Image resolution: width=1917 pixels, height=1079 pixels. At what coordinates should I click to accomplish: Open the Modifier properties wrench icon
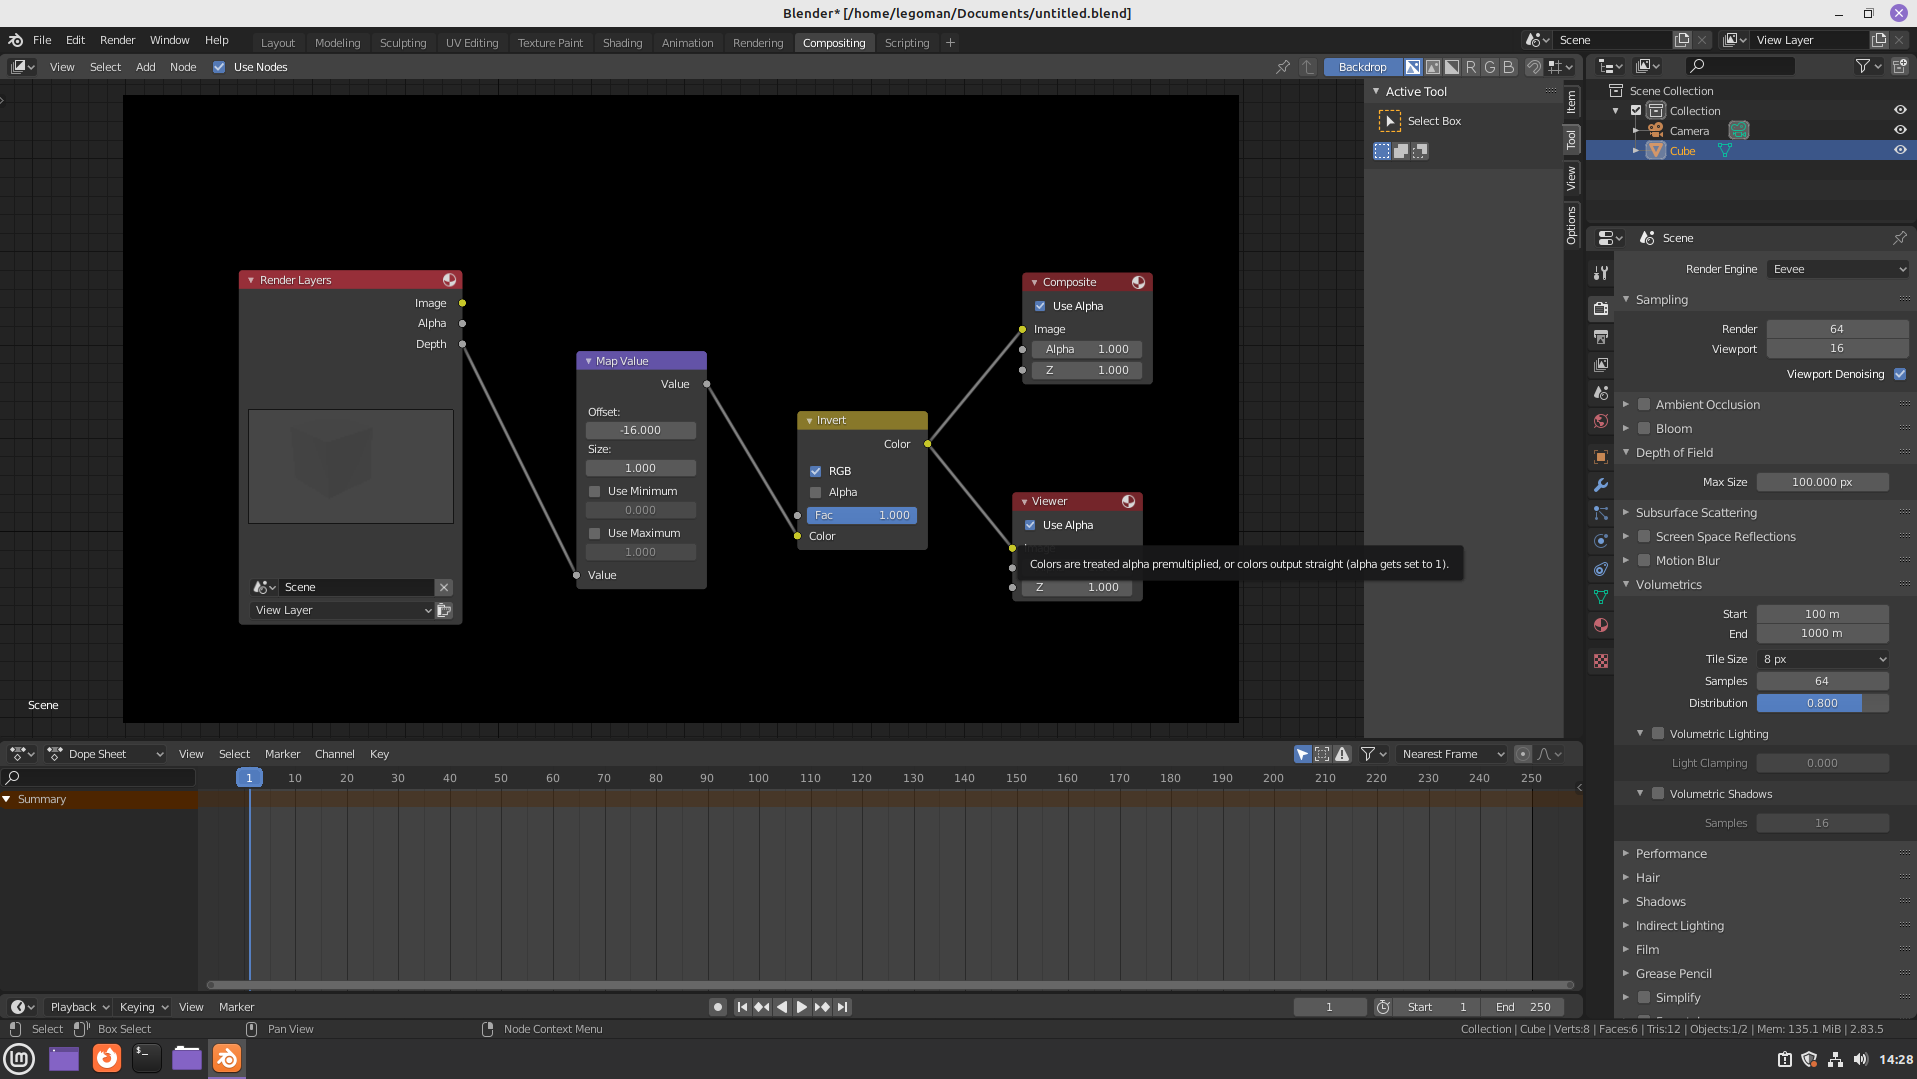(x=1601, y=485)
